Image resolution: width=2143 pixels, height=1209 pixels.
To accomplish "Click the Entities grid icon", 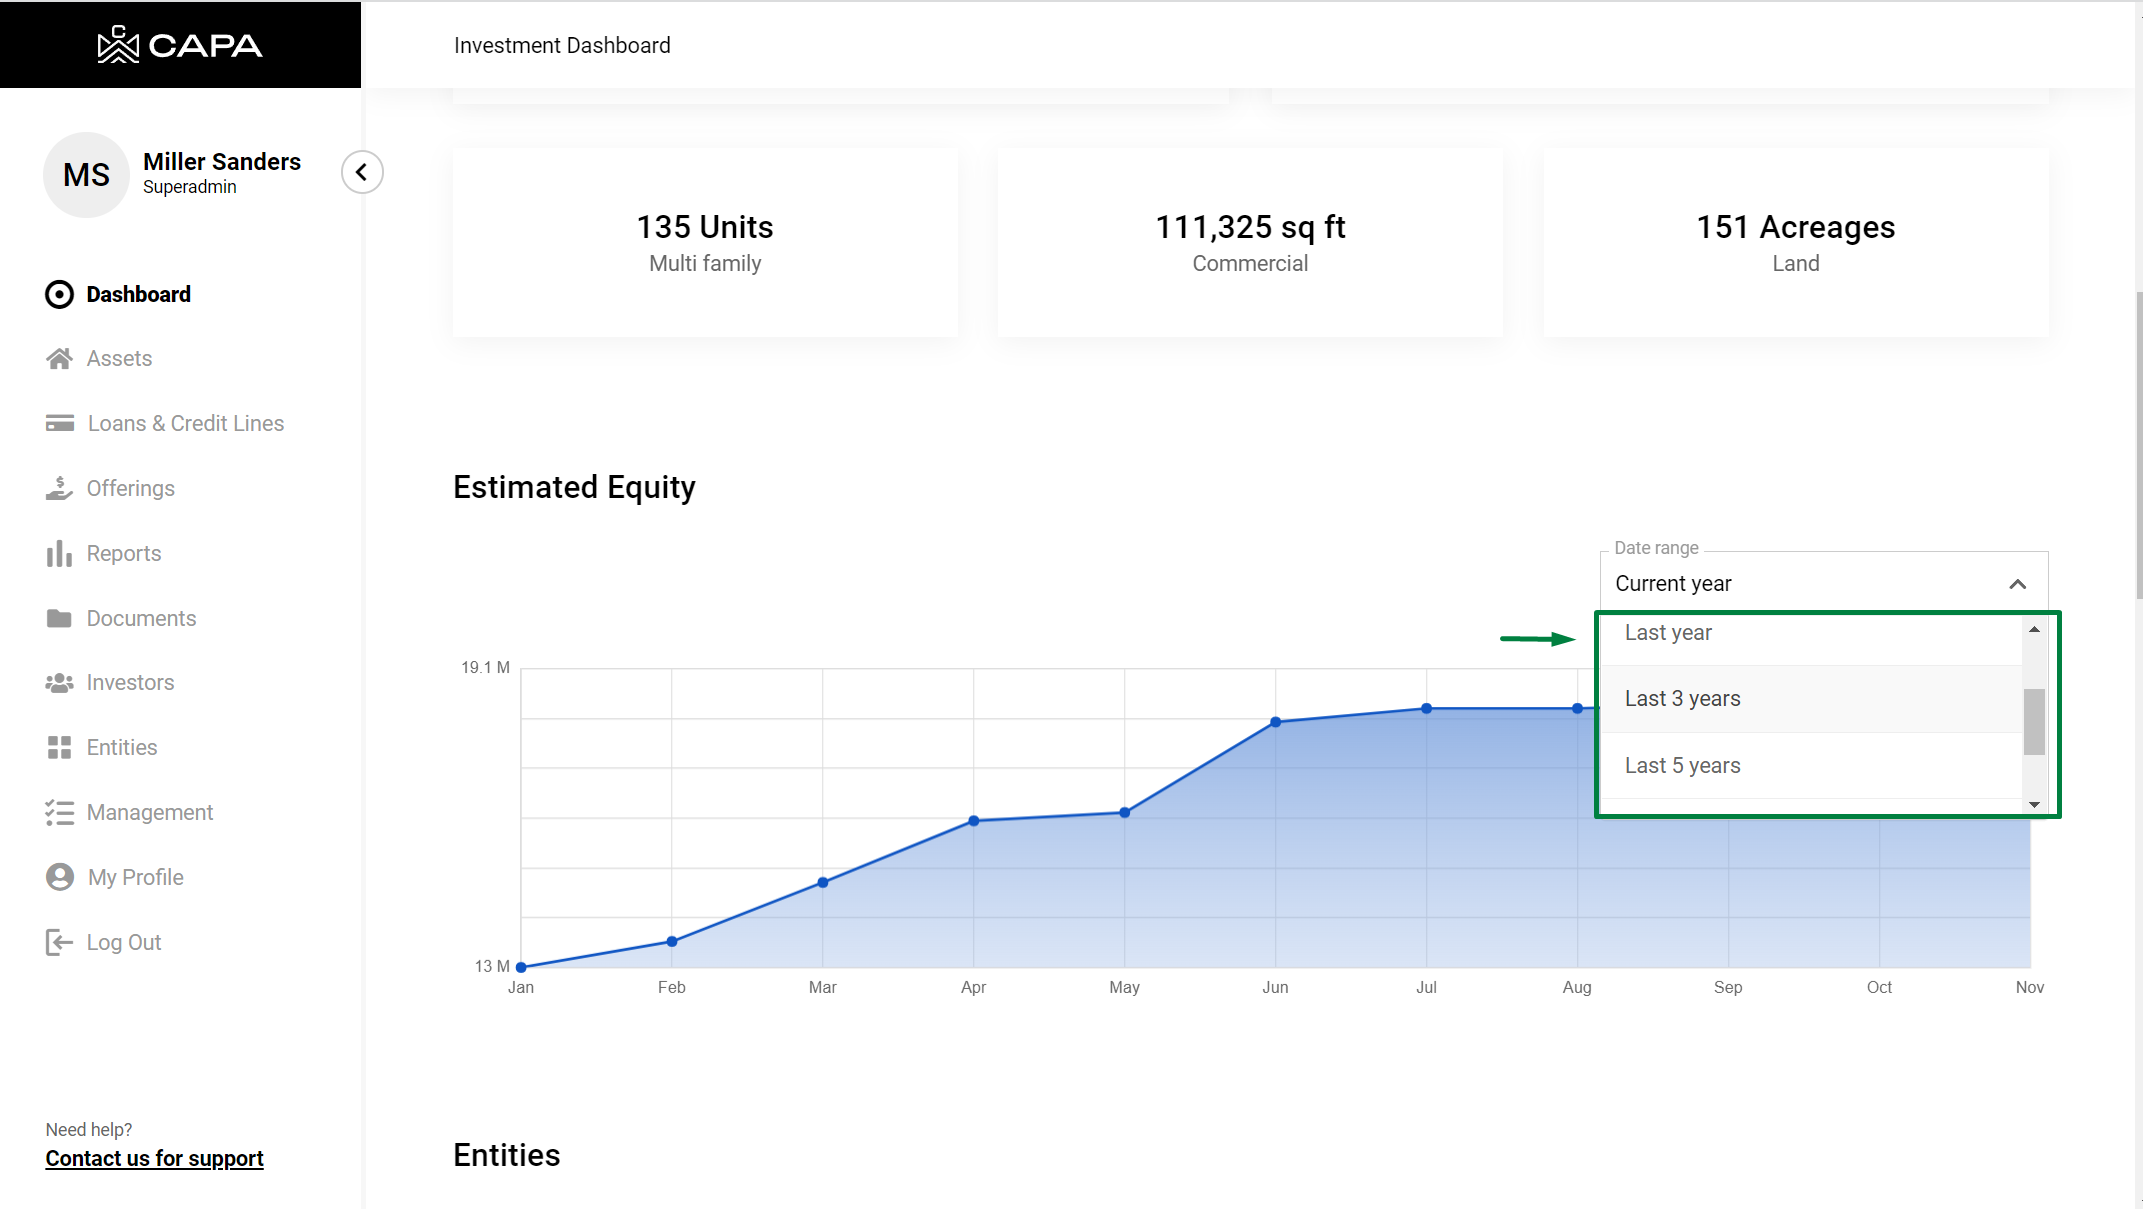I will [59, 748].
